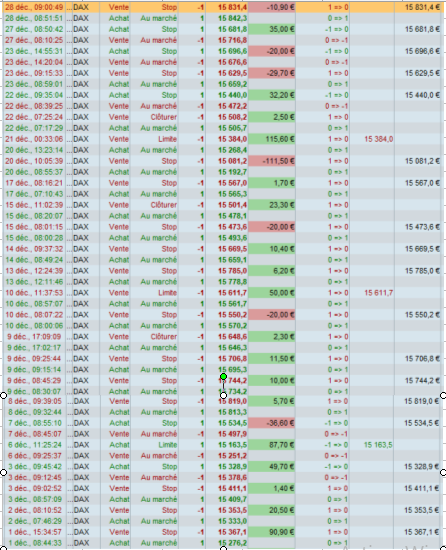Click date '3 déc., 09:12:45'
The width and height of the screenshot is (446, 550).
pyautogui.click(x=35, y=478)
